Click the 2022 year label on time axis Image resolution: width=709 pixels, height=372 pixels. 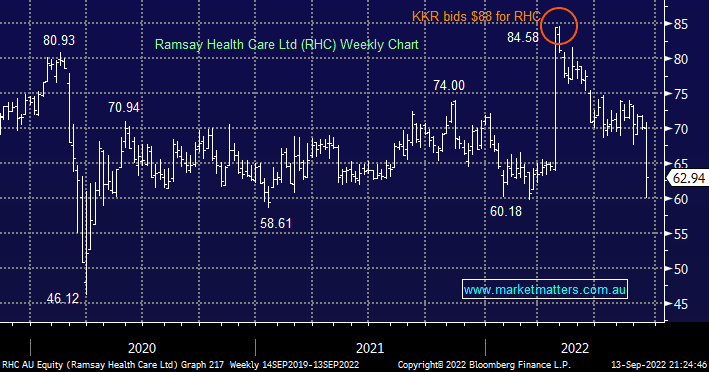tap(575, 348)
